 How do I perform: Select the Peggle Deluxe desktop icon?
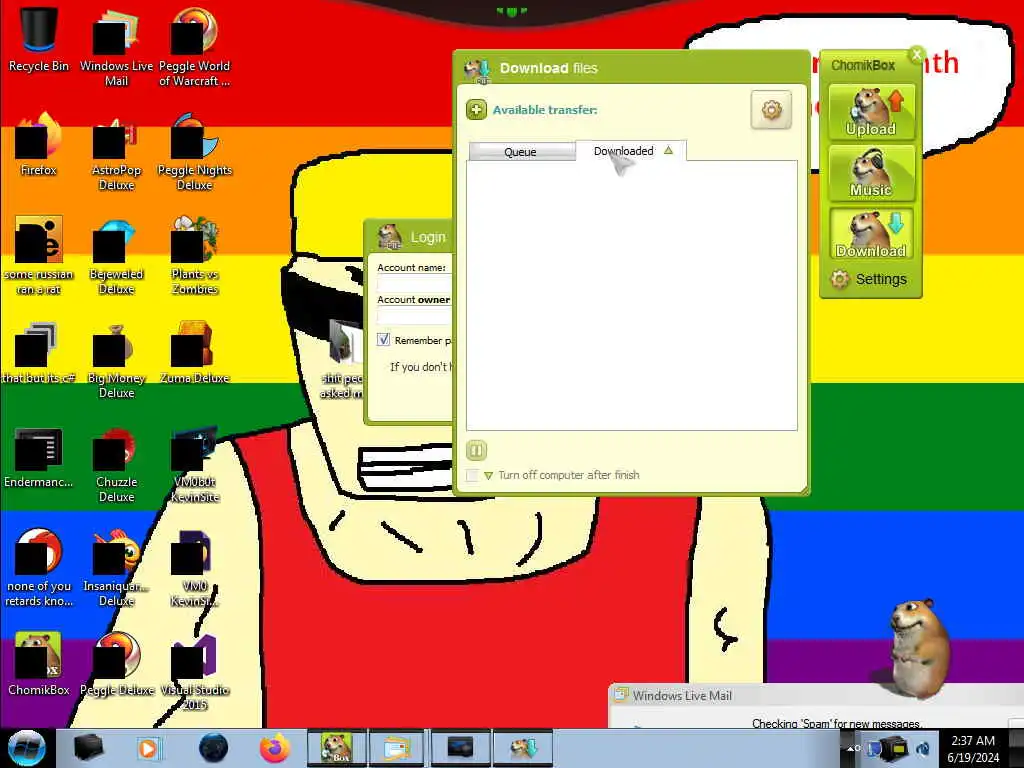(x=116, y=664)
